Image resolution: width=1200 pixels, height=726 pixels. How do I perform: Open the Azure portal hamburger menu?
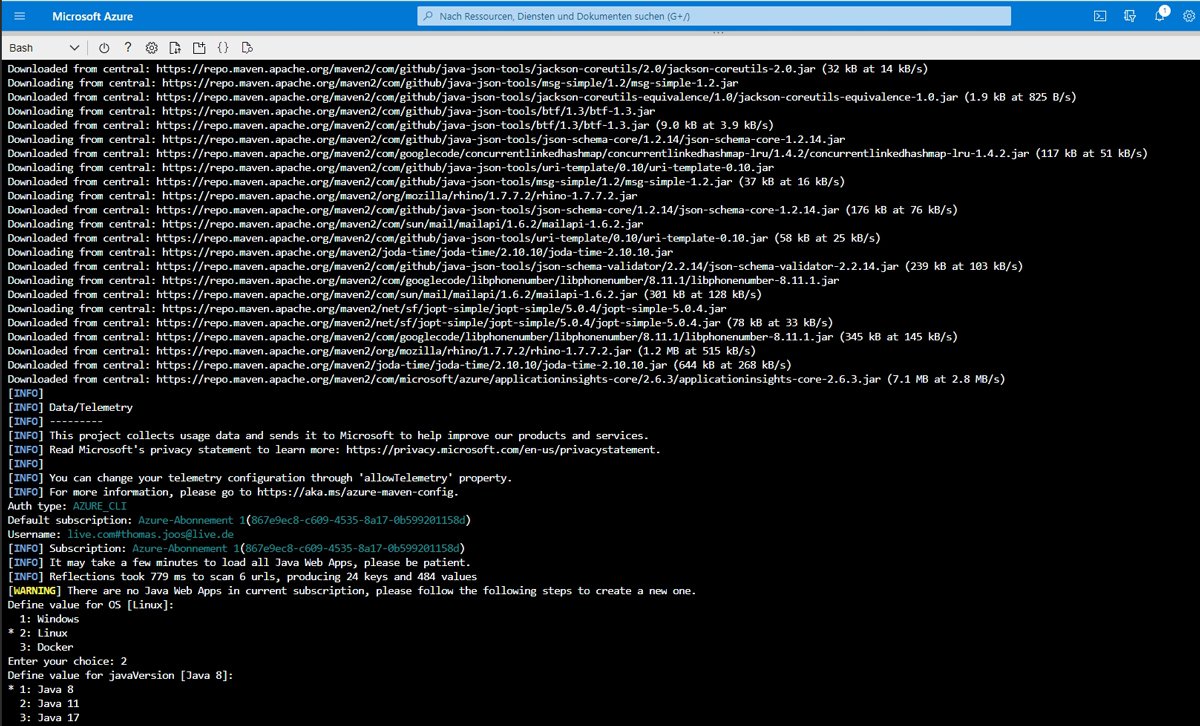[20, 16]
